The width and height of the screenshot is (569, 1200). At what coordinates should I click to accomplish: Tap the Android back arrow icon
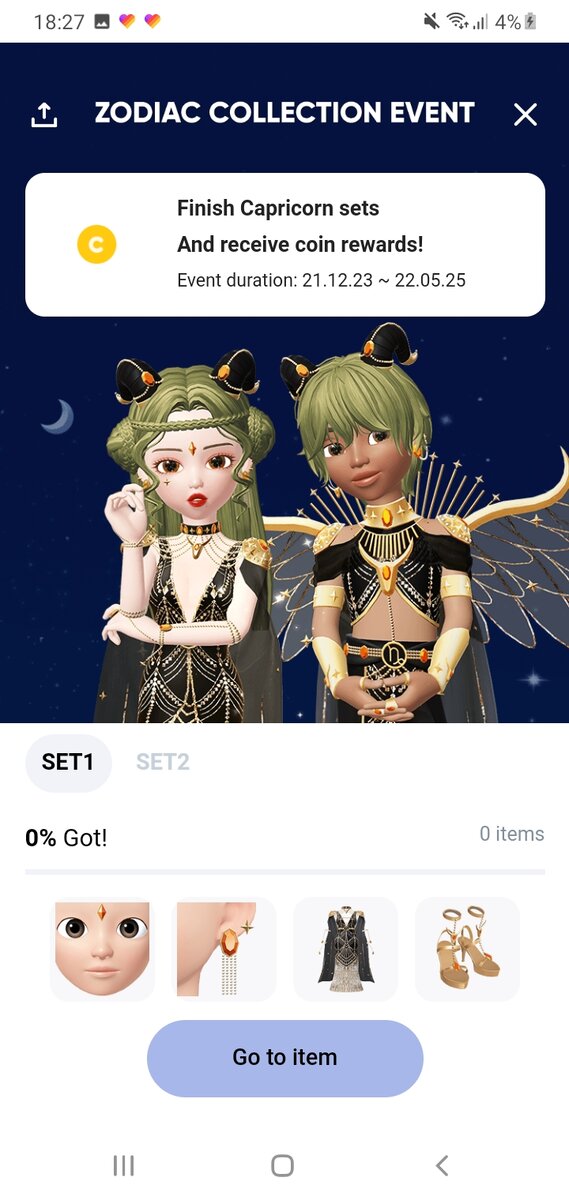pyautogui.click(x=442, y=1165)
